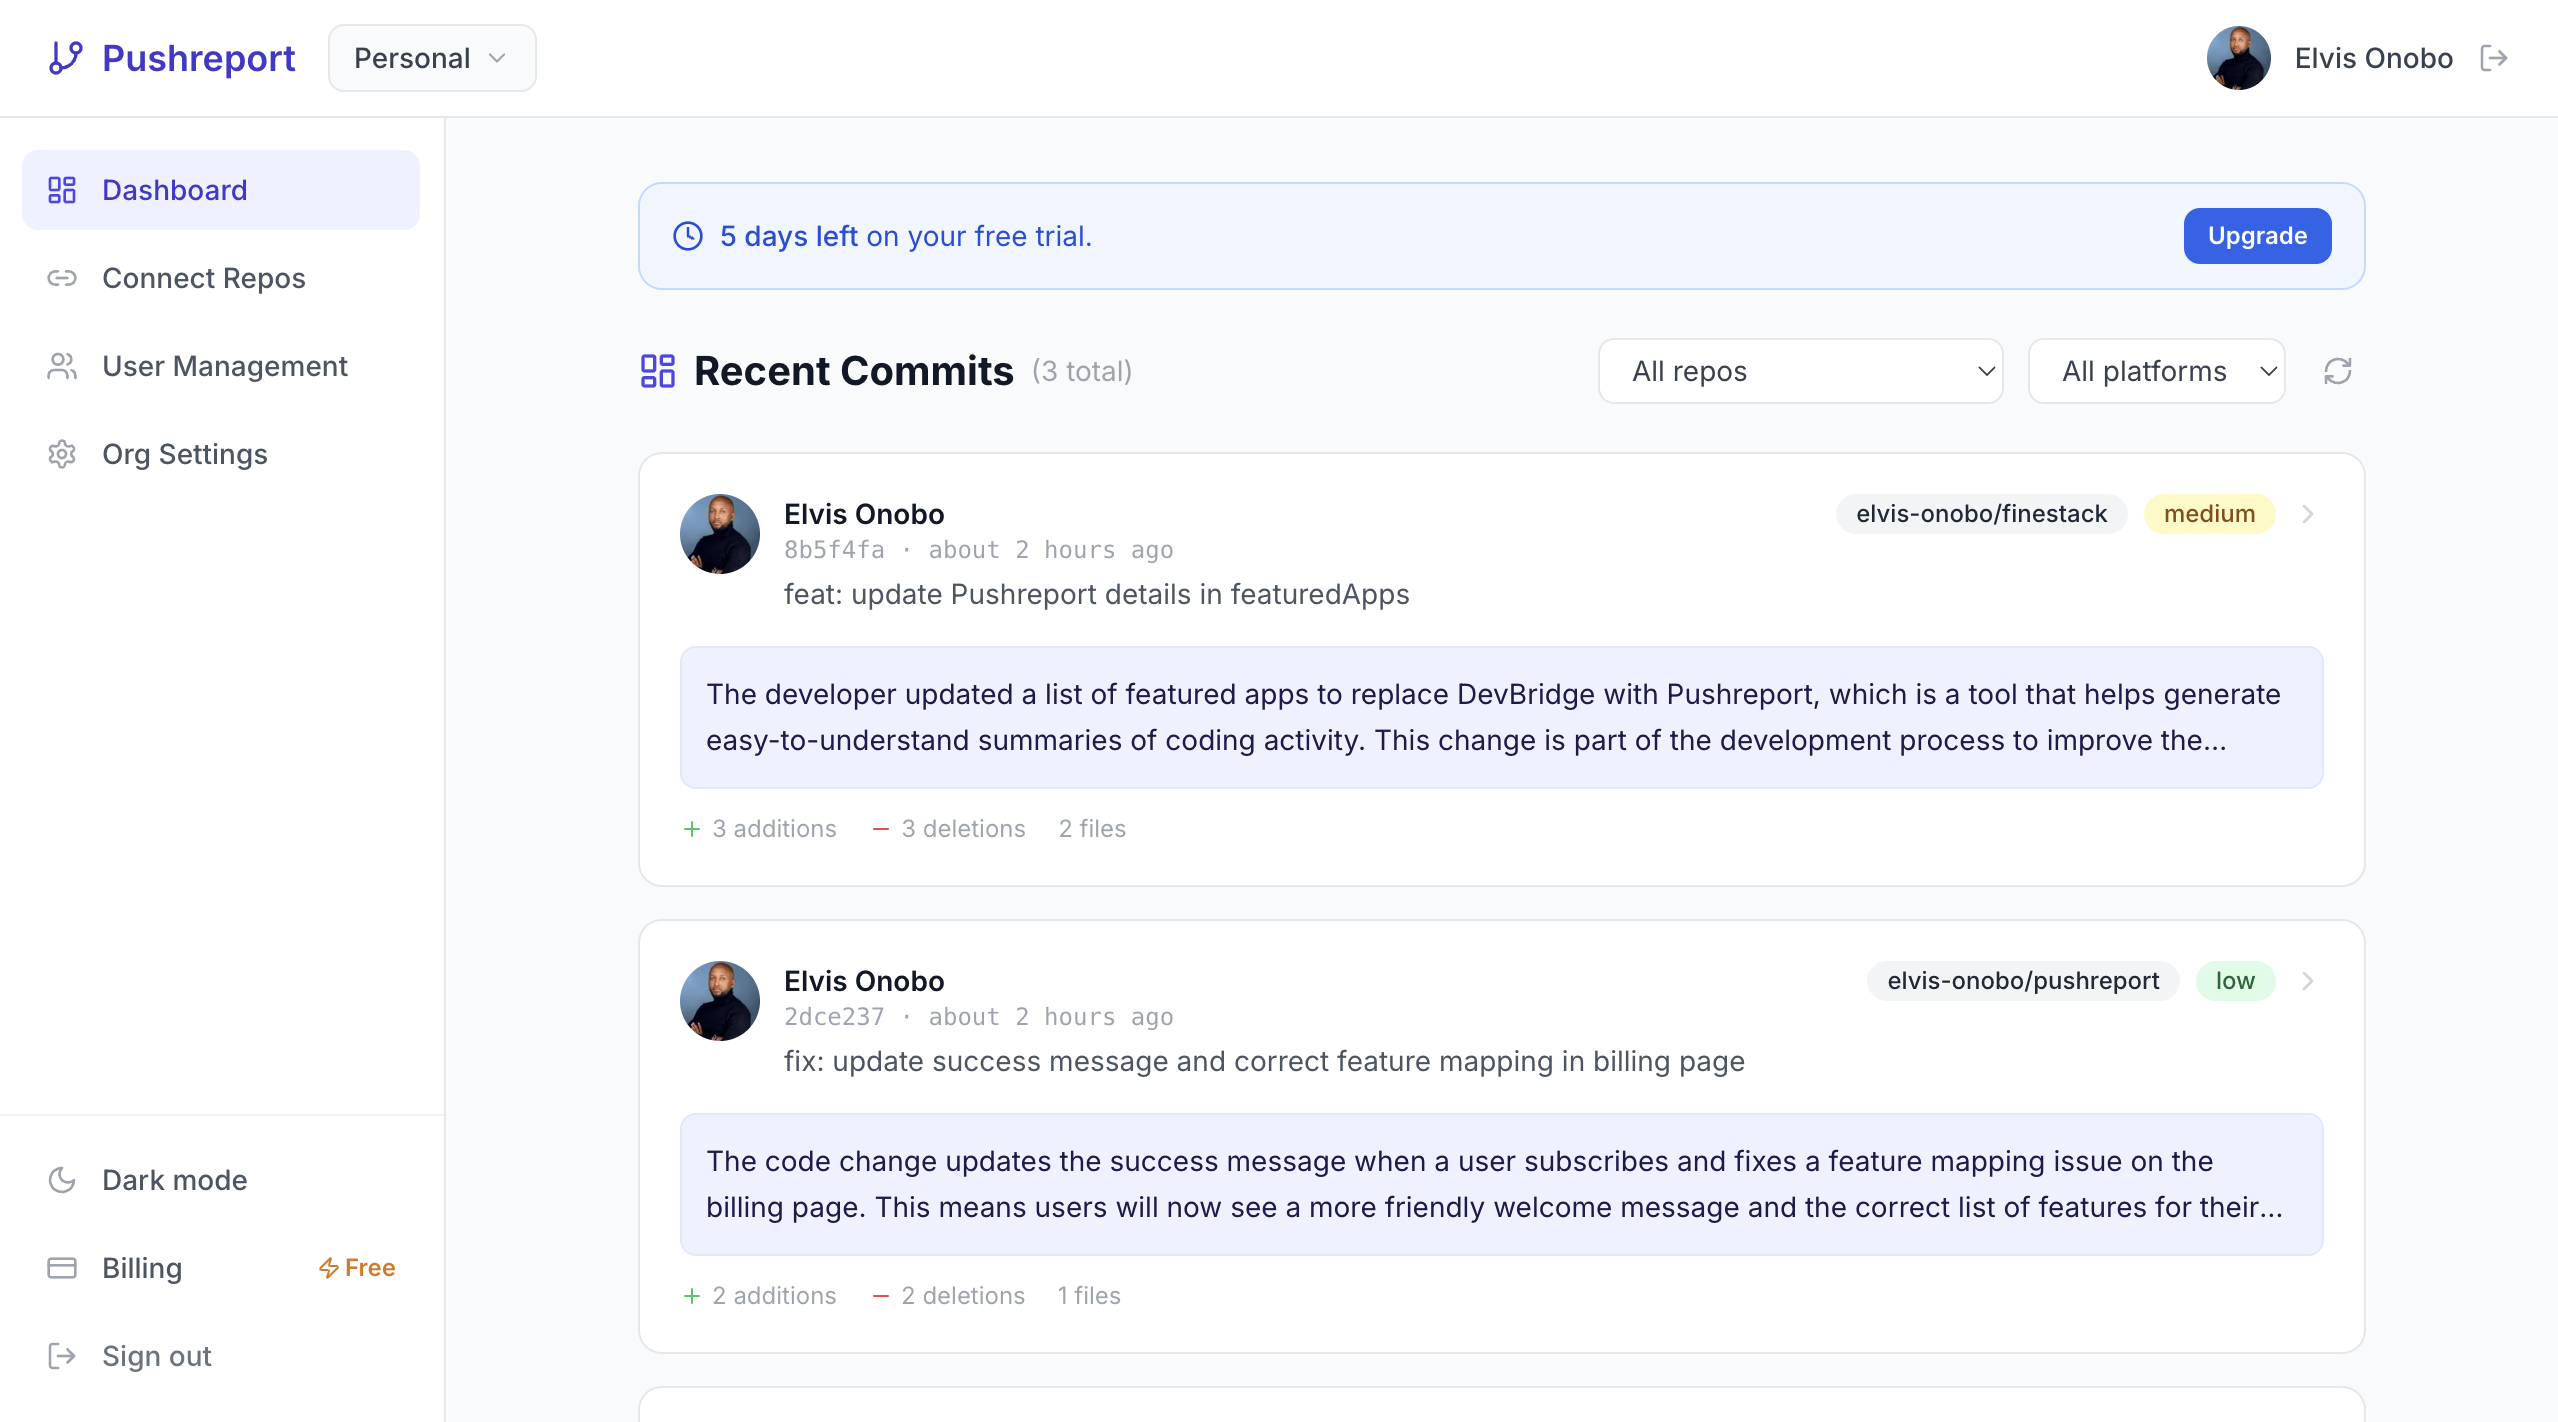The image size is (2558, 1422).
Task: Click '2 files' on the finestack commit
Action: (1092, 829)
